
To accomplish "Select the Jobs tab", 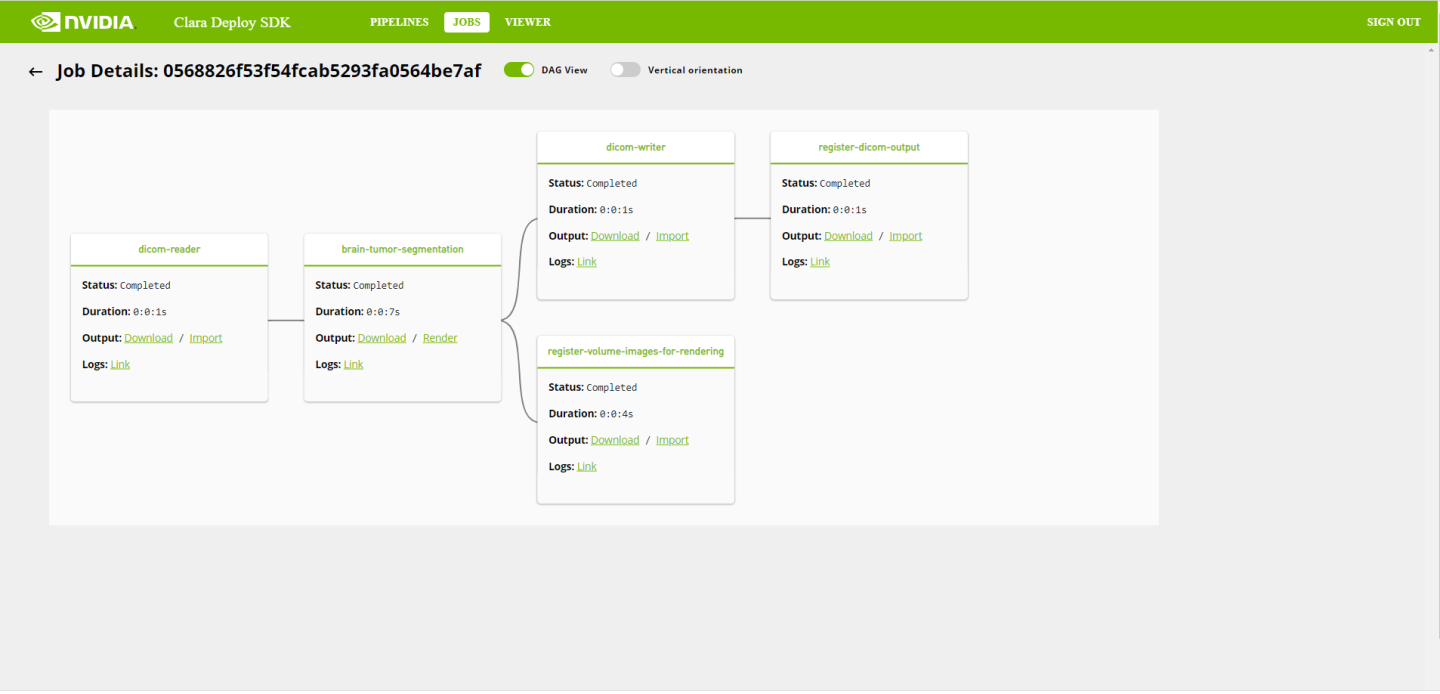I will point(466,22).
